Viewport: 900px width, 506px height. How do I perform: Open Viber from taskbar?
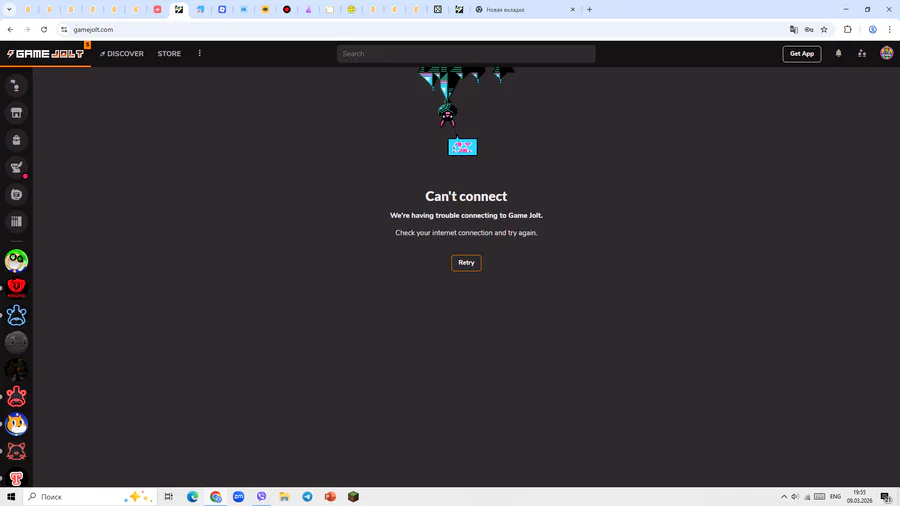(x=261, y=496)
